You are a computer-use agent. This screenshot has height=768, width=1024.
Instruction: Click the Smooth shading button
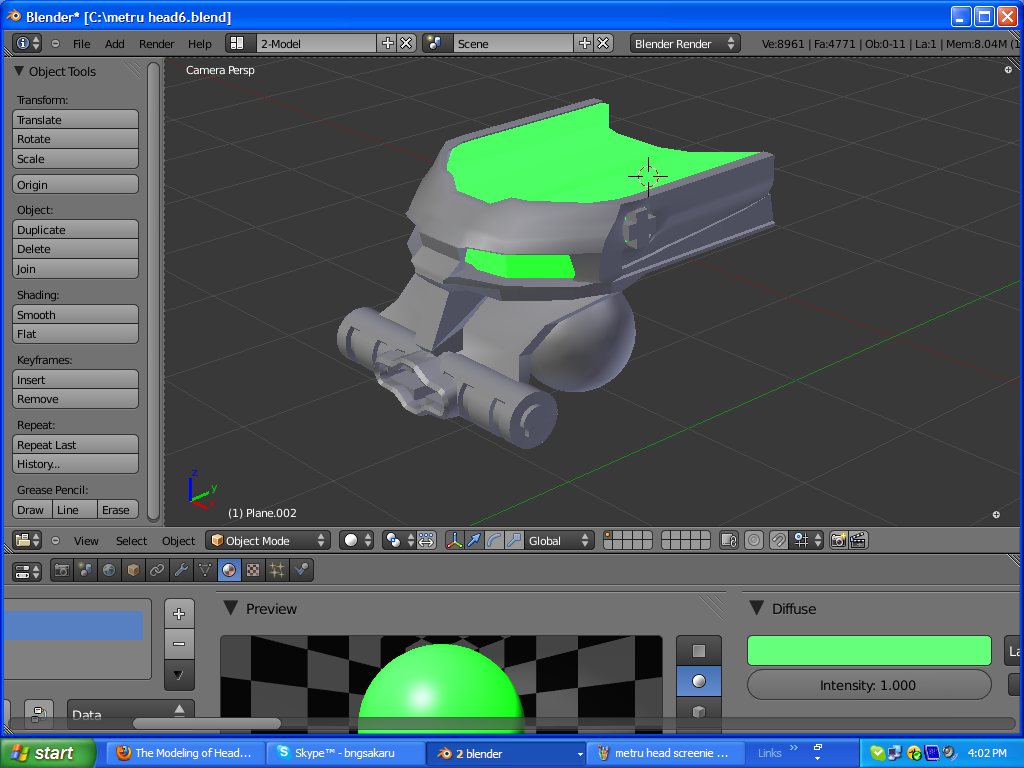click(75, 314)
